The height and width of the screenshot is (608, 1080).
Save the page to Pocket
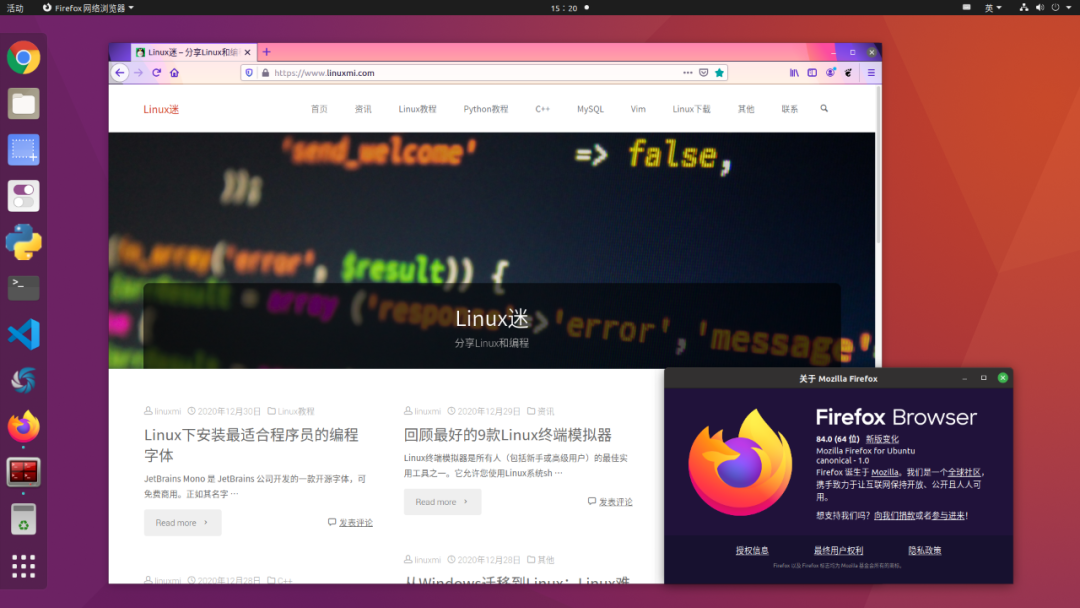click(x=703, y=72)
